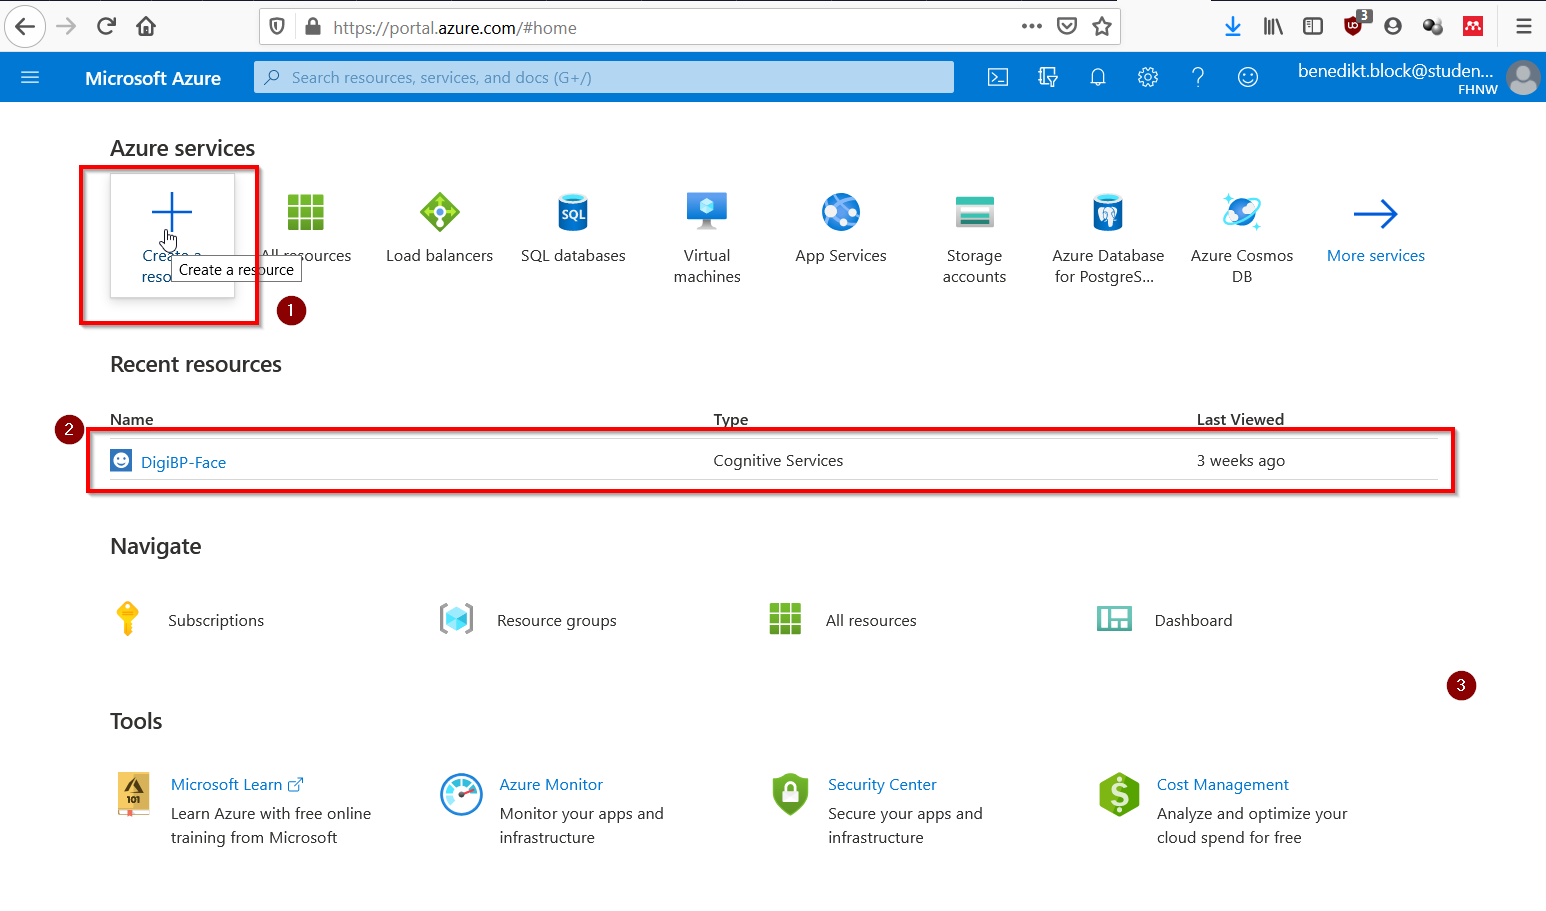Click the red extension icon in the browser toolbar

(1473, 26)
